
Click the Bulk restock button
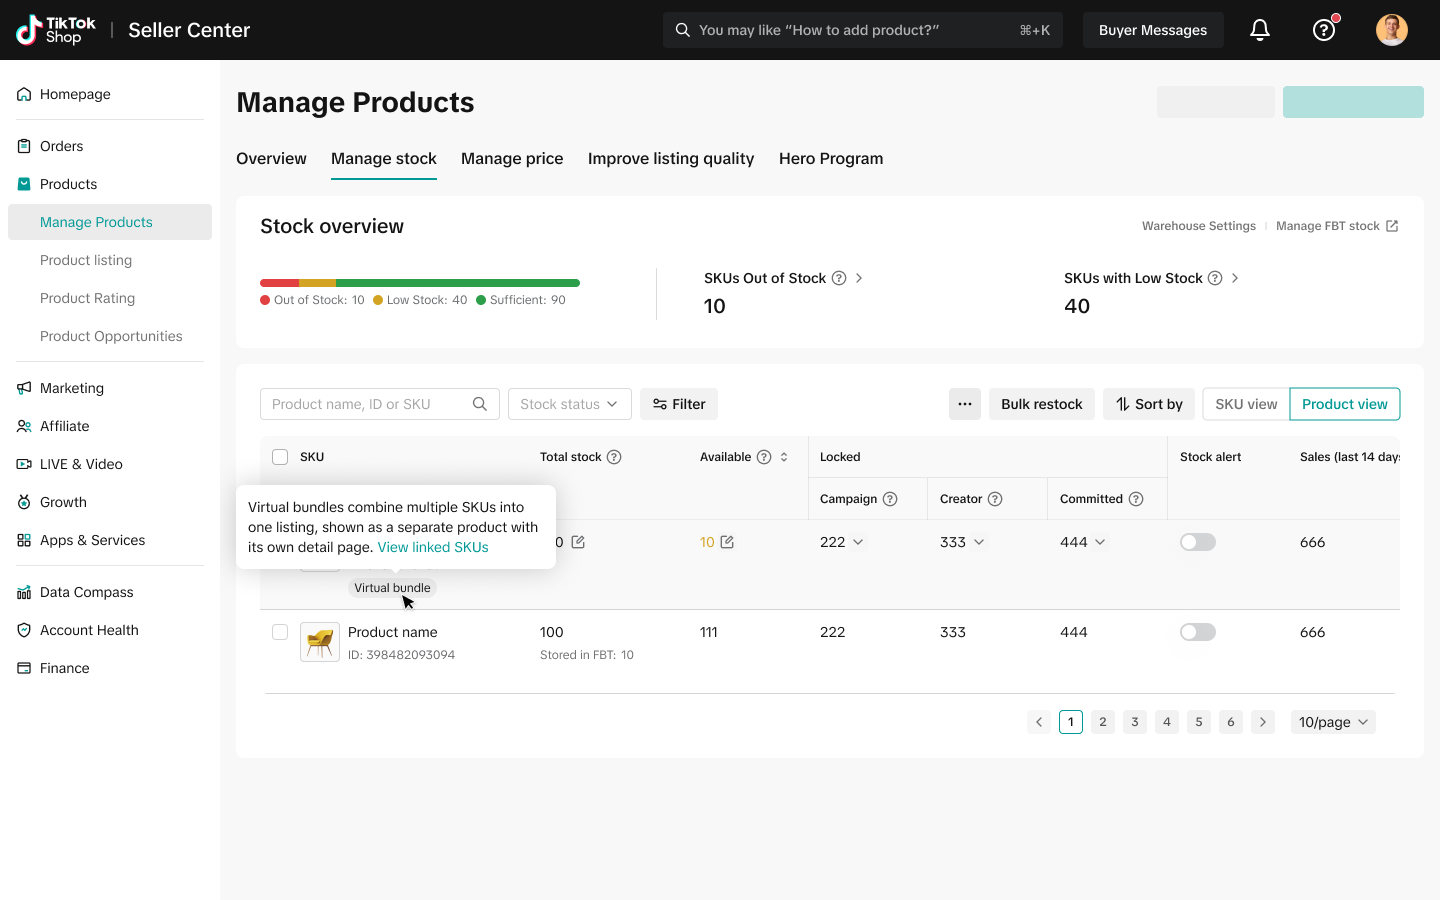tap(1041, 404)
